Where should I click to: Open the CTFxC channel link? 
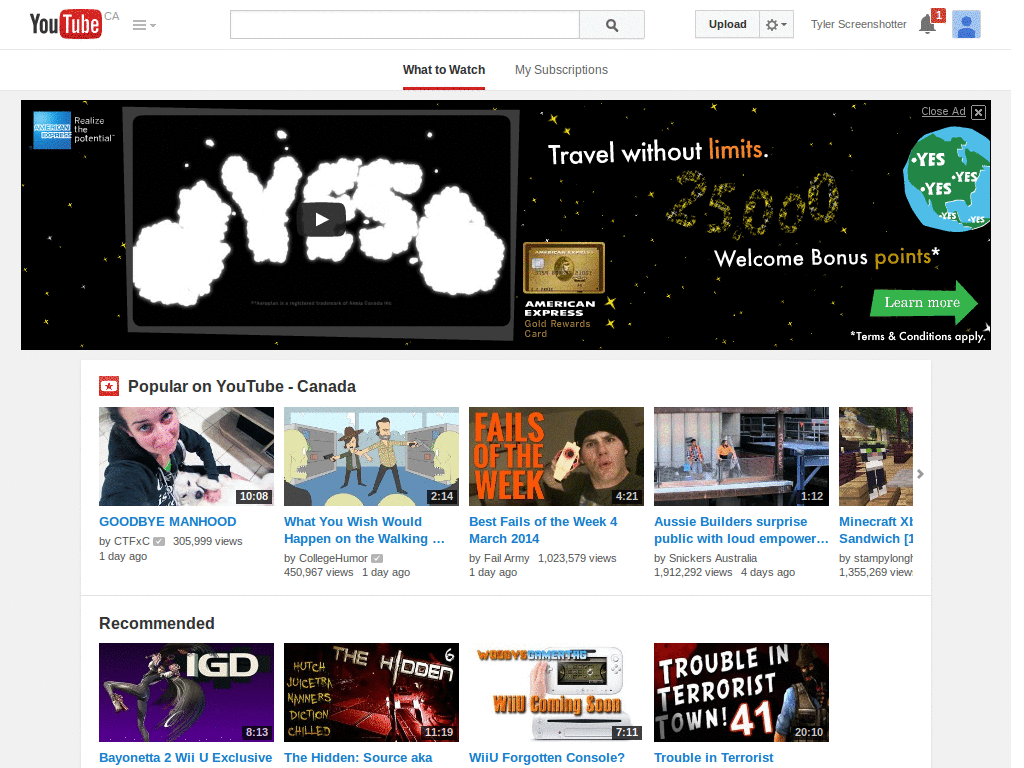pyautogui.click(x=131, y=541)
